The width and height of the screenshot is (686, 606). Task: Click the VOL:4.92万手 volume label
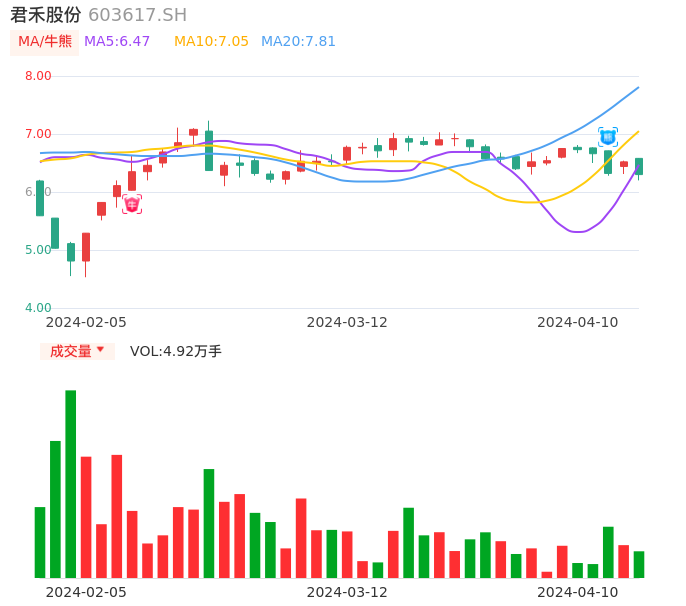pyautogui.click(x=176, y=351)
